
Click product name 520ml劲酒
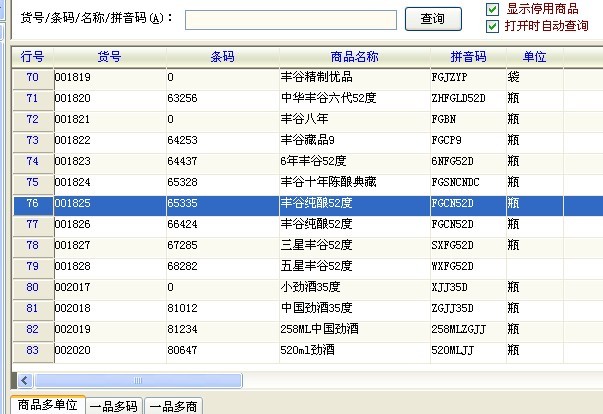tap(307, 350)
